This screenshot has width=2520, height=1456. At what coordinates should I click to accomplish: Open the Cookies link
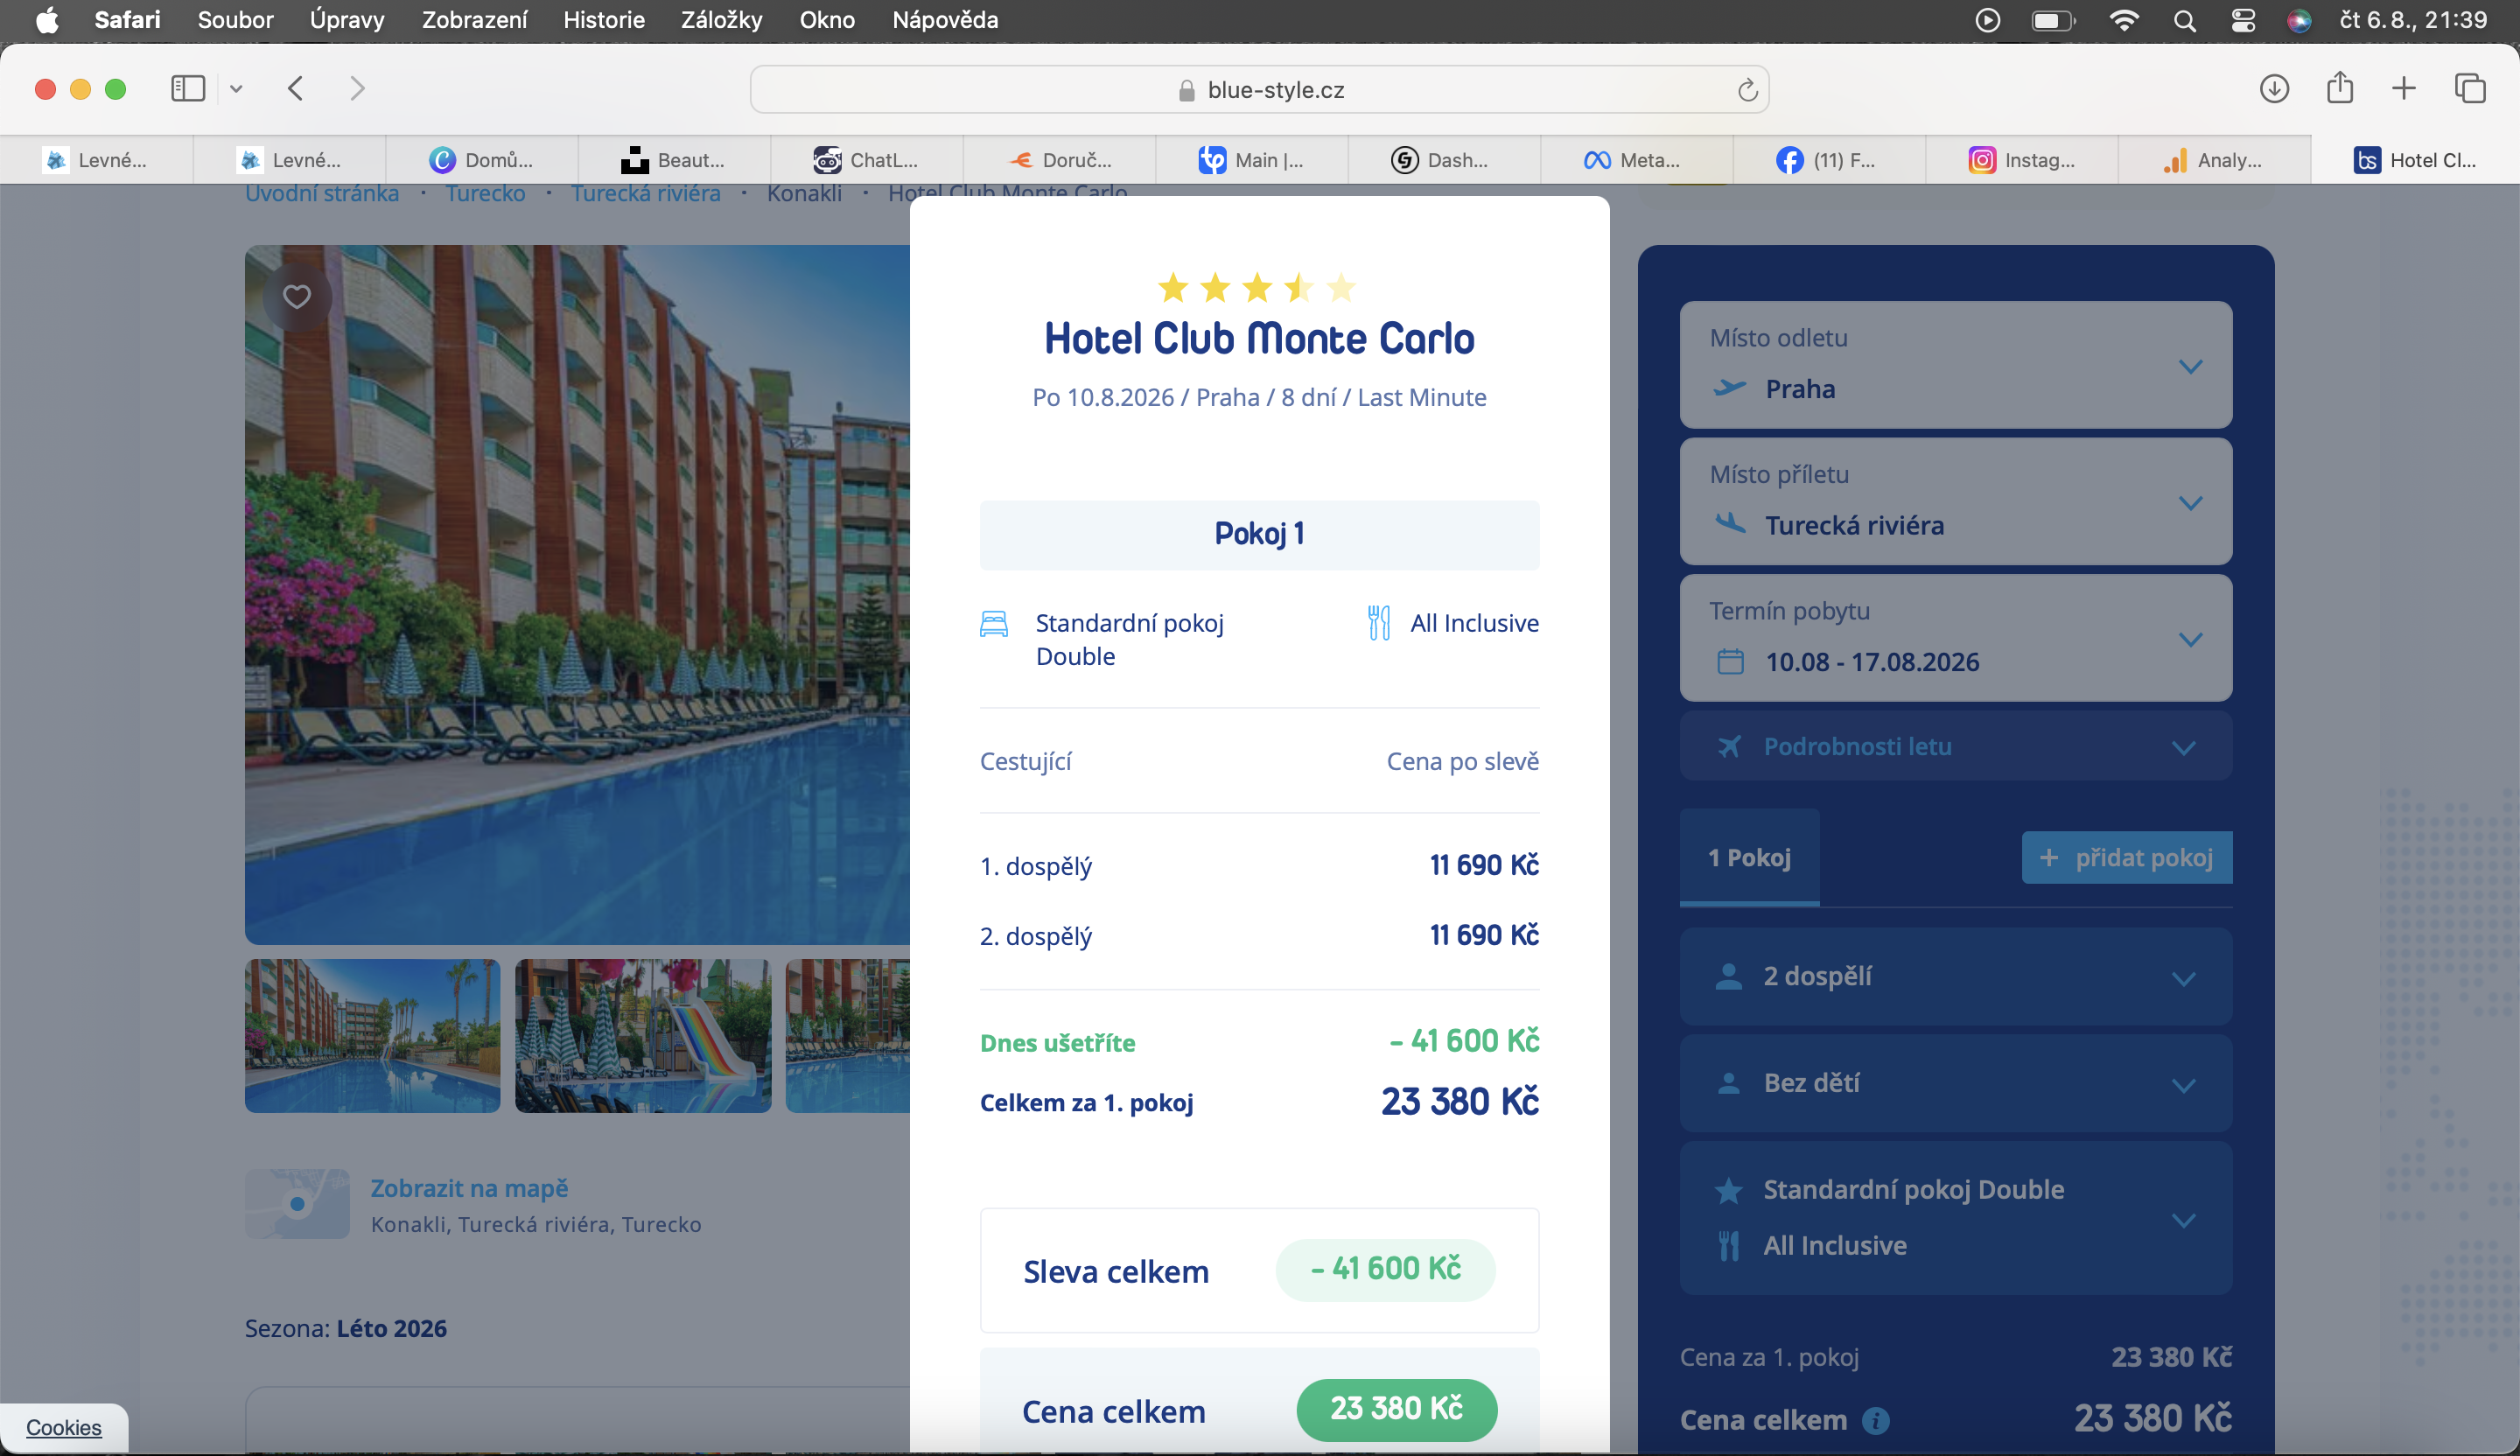pyautogui.click(x=64, y=1428)
